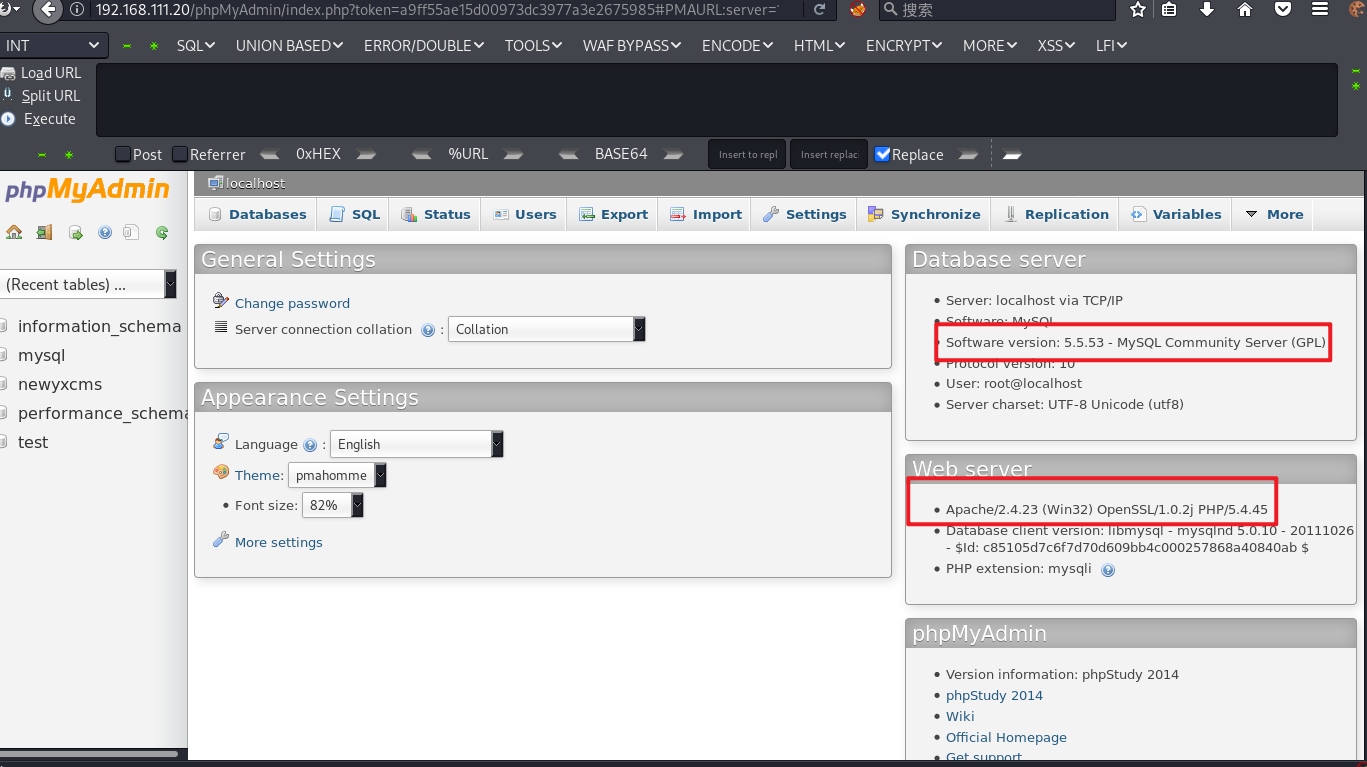Uncheck the Replace checkbox
This screenshot has width=1367, height=767.
[x=882, y=154]
